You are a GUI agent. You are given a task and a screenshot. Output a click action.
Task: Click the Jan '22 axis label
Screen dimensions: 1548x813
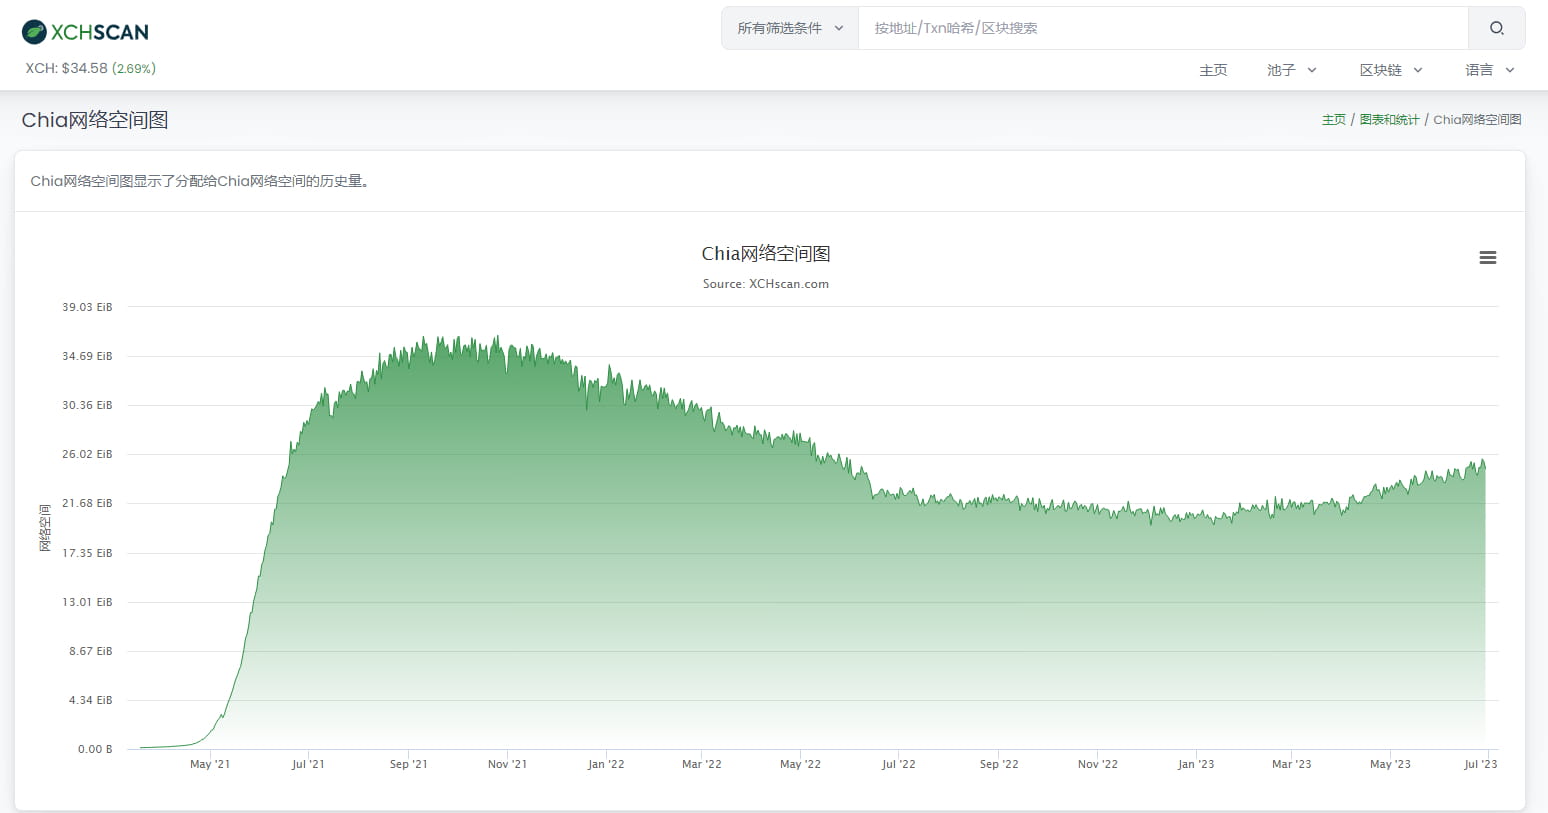pyautogui.click(x=606, y=764)
